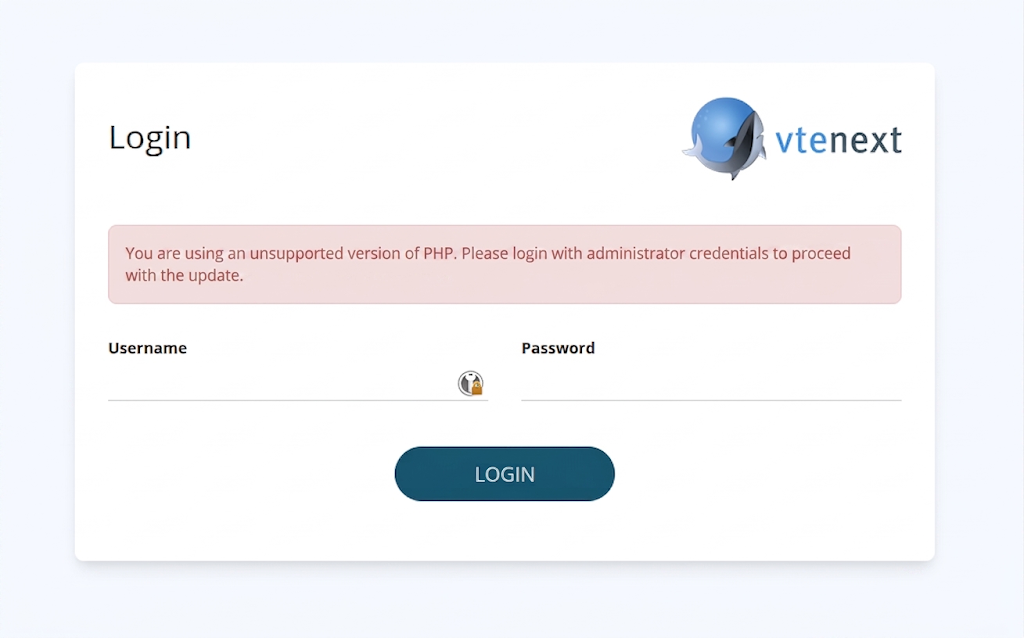Select the underline beneath the Password field
Screen dimensions: 1024x638
point(711,400)
